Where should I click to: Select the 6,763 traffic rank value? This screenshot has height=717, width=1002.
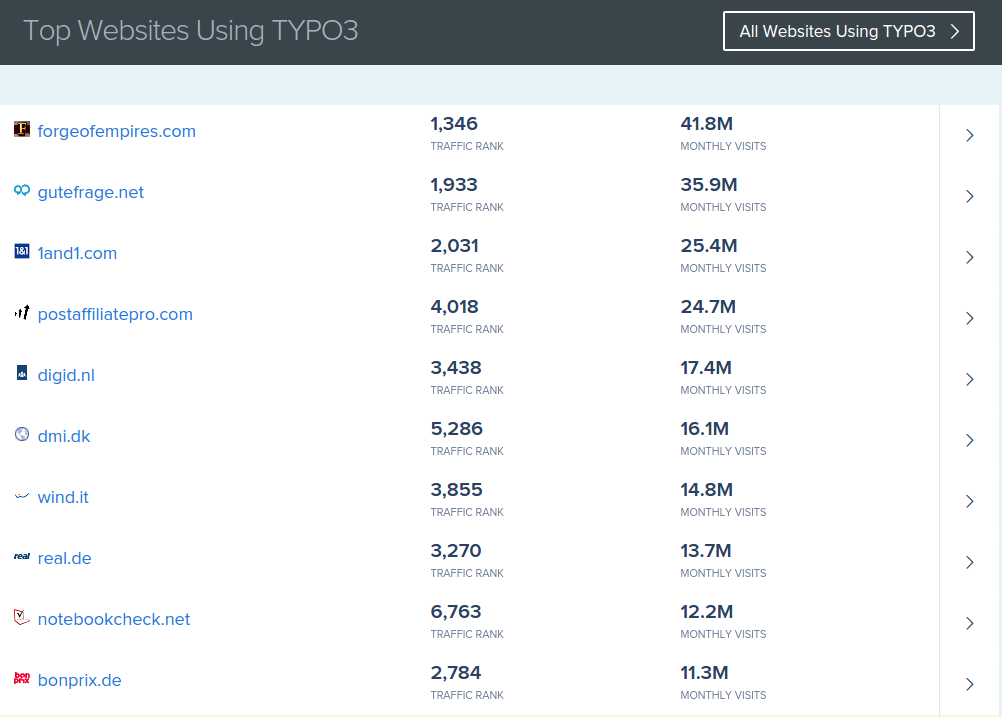coord(456,612)
